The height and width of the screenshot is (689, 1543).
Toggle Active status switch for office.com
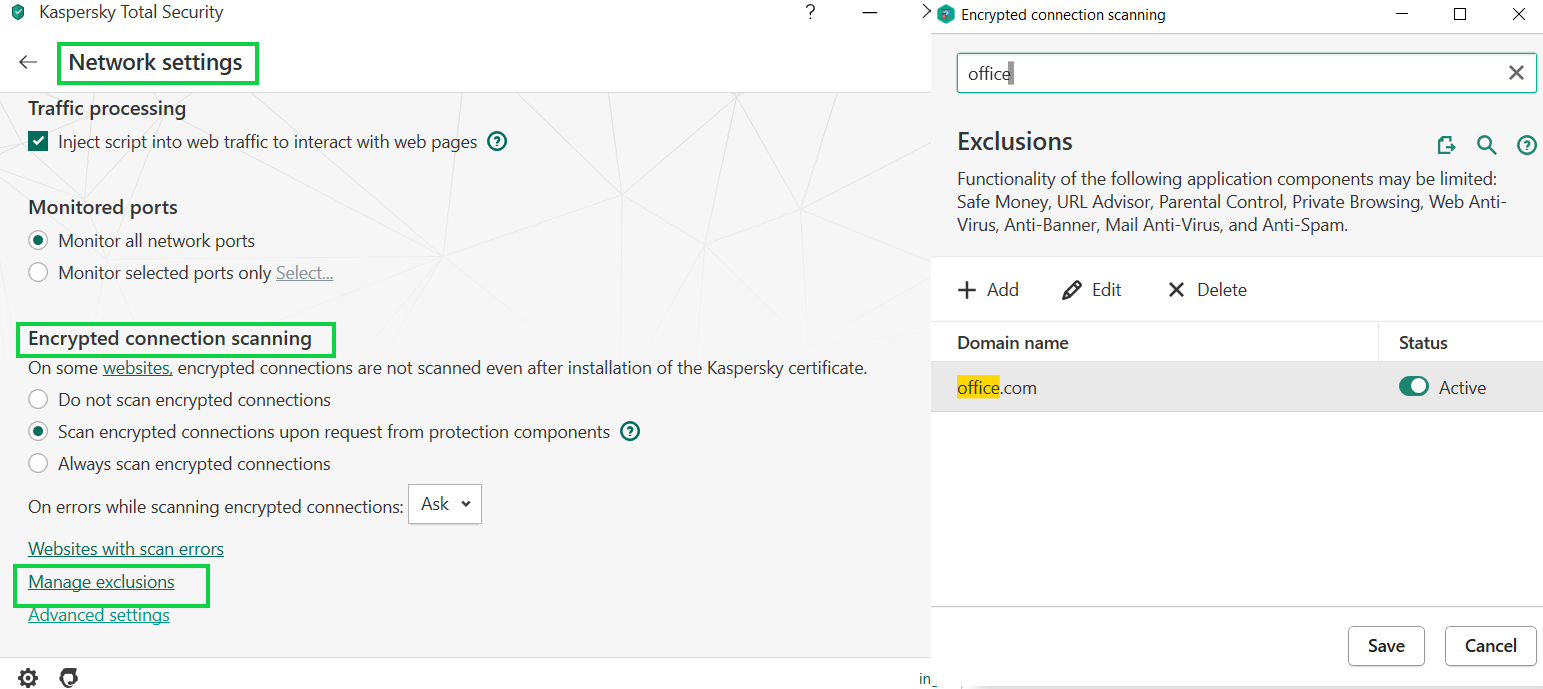point(1414,387)
